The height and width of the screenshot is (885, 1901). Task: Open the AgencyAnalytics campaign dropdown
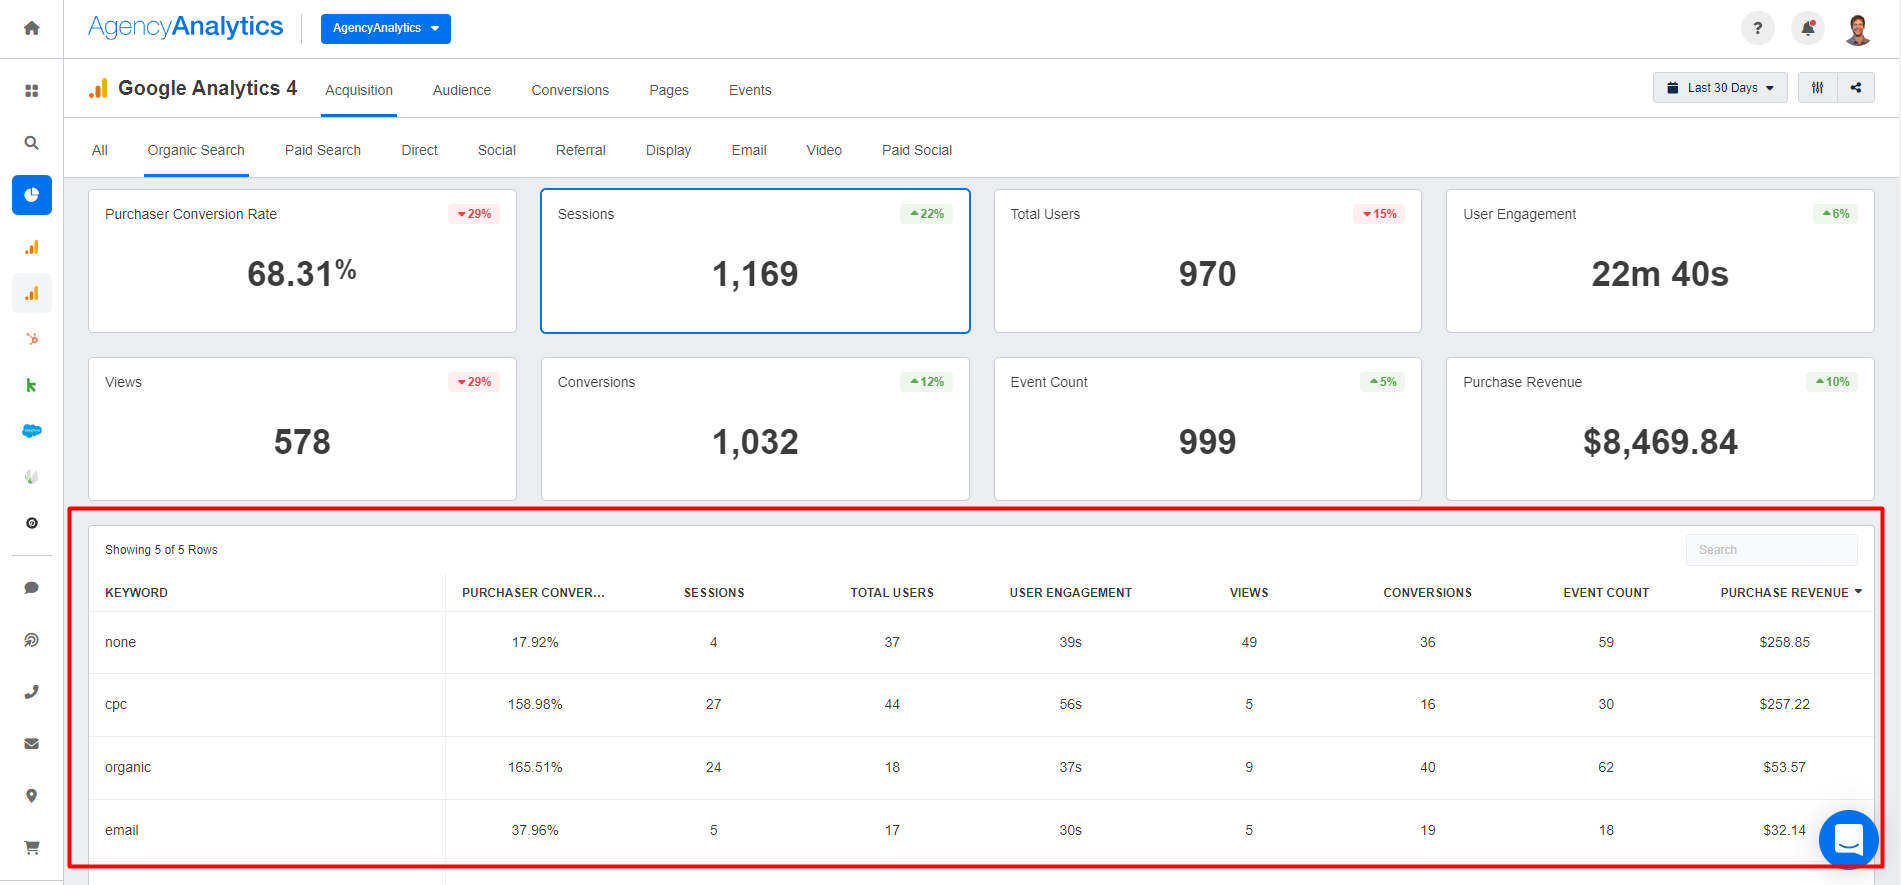coord(385,28)
